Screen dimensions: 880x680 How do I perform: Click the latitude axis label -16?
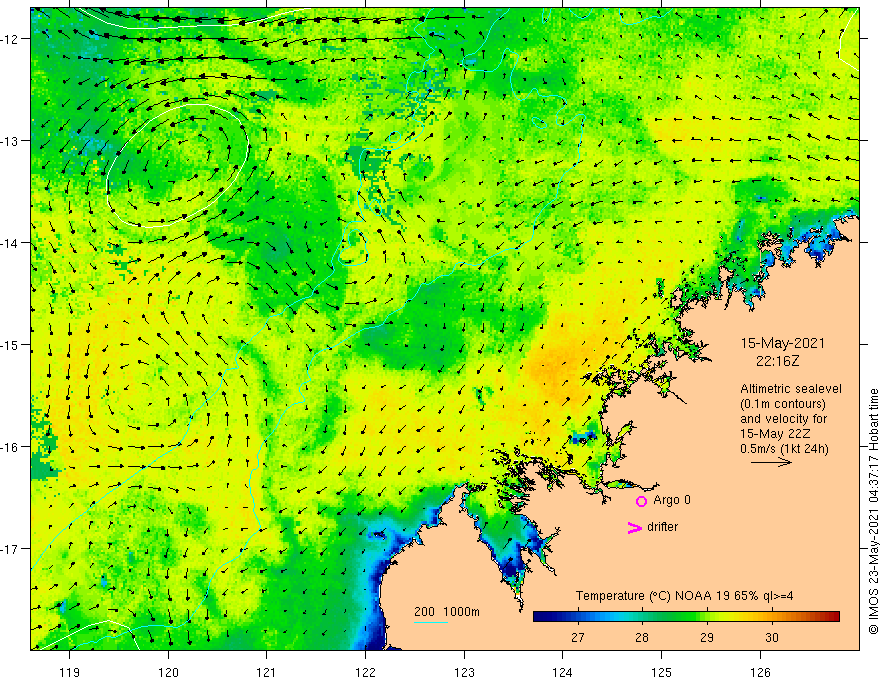[10, 447]
